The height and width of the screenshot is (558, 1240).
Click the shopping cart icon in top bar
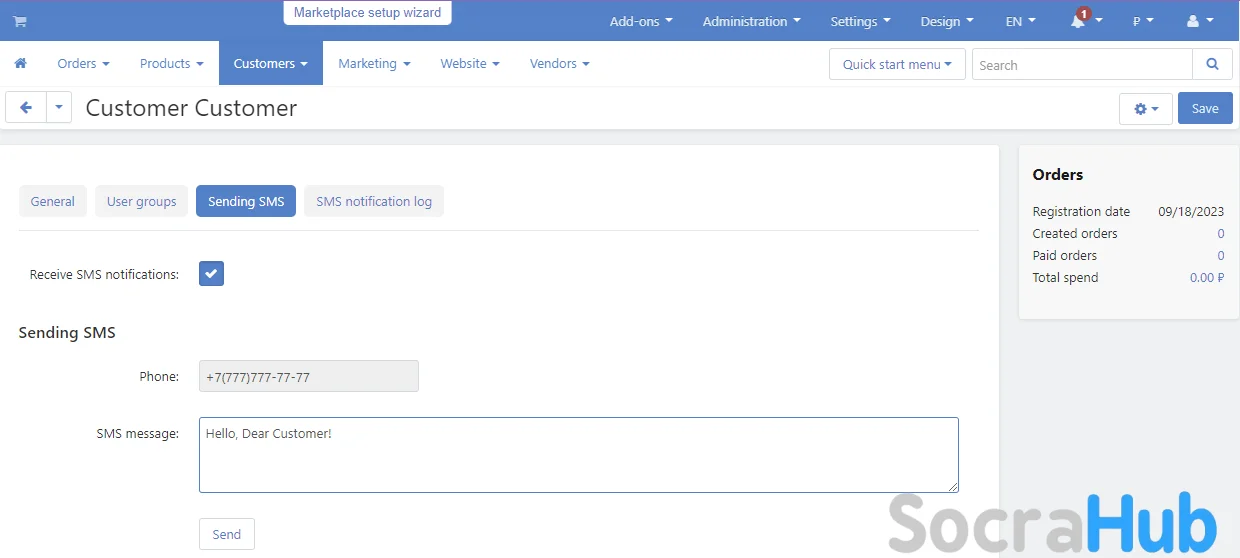(x=20, y=21)
